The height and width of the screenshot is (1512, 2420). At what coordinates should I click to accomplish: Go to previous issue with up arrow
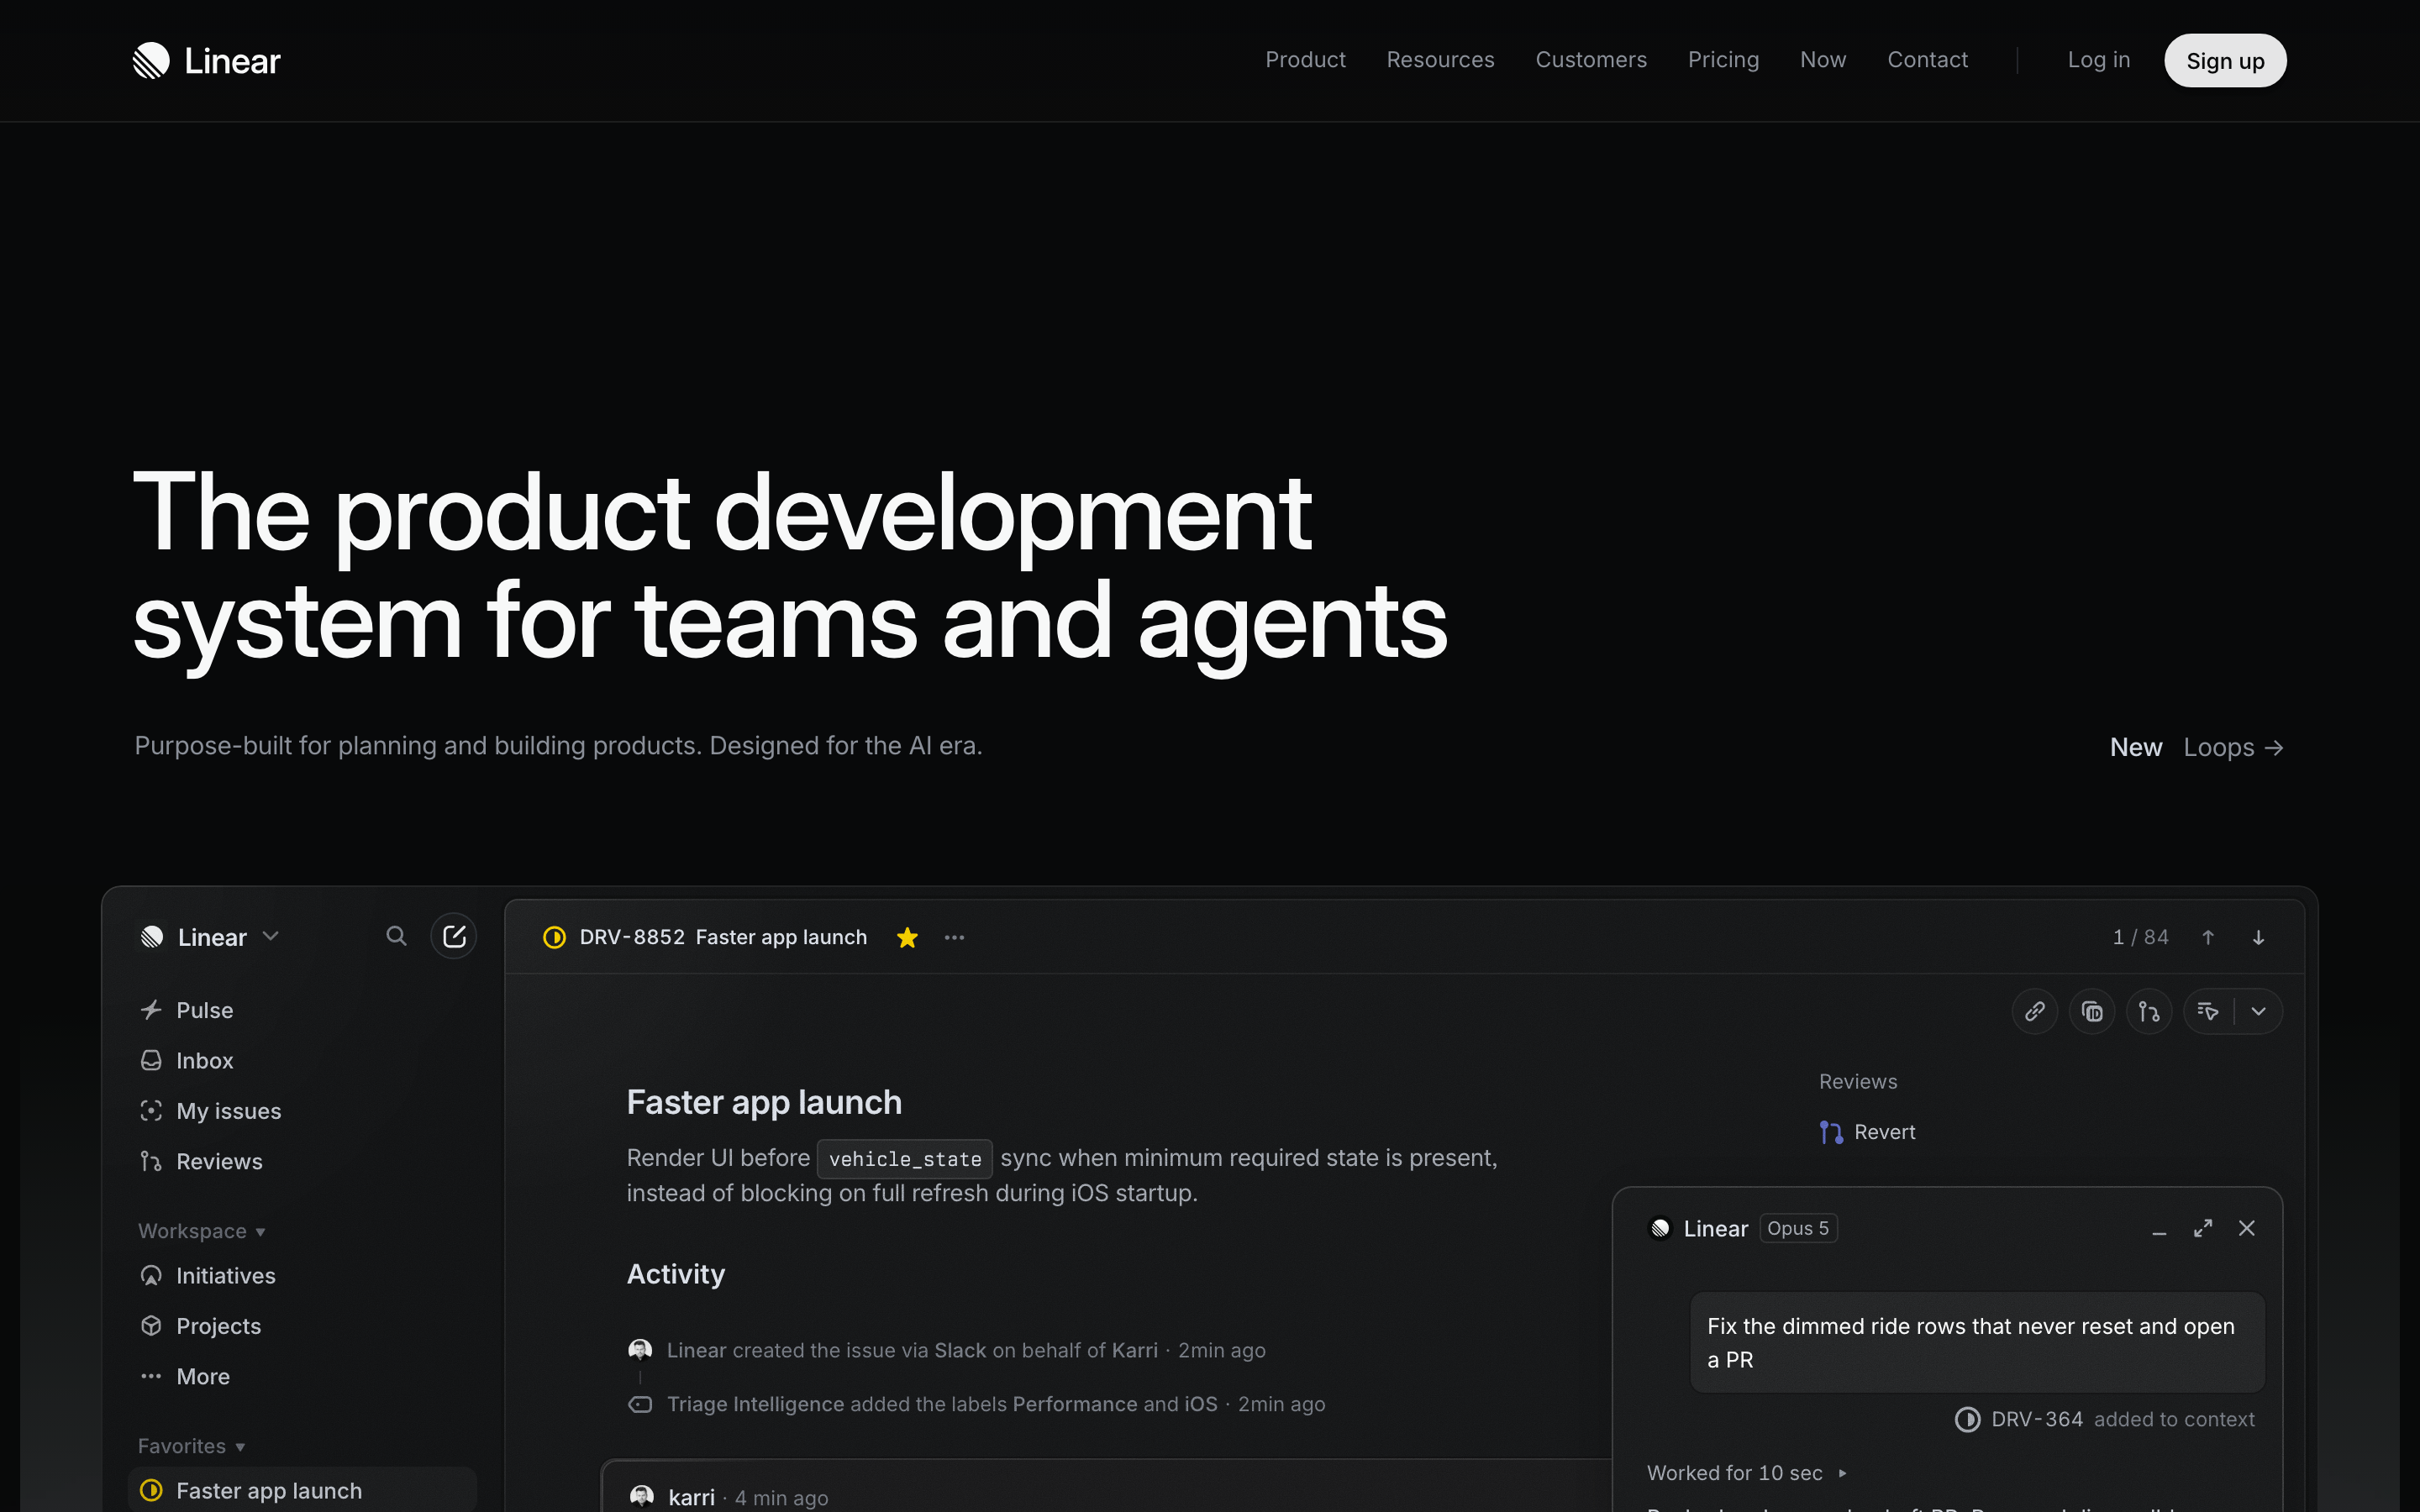click(2208, 937)
